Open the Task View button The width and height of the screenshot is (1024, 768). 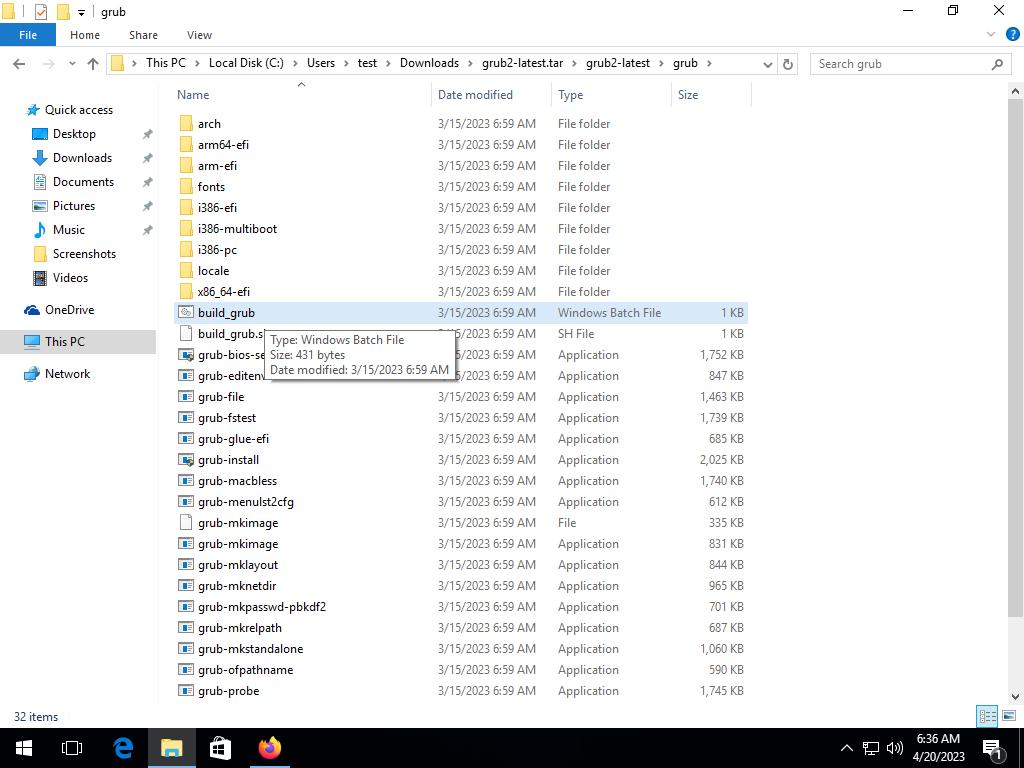click(x=72, y=748)
